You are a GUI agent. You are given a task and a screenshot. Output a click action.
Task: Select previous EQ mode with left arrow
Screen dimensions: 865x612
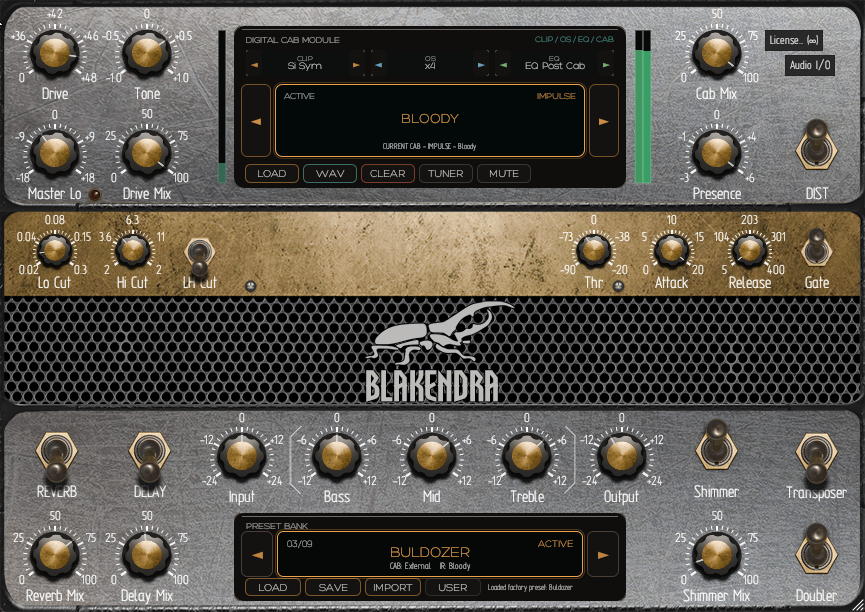(503, 65)
